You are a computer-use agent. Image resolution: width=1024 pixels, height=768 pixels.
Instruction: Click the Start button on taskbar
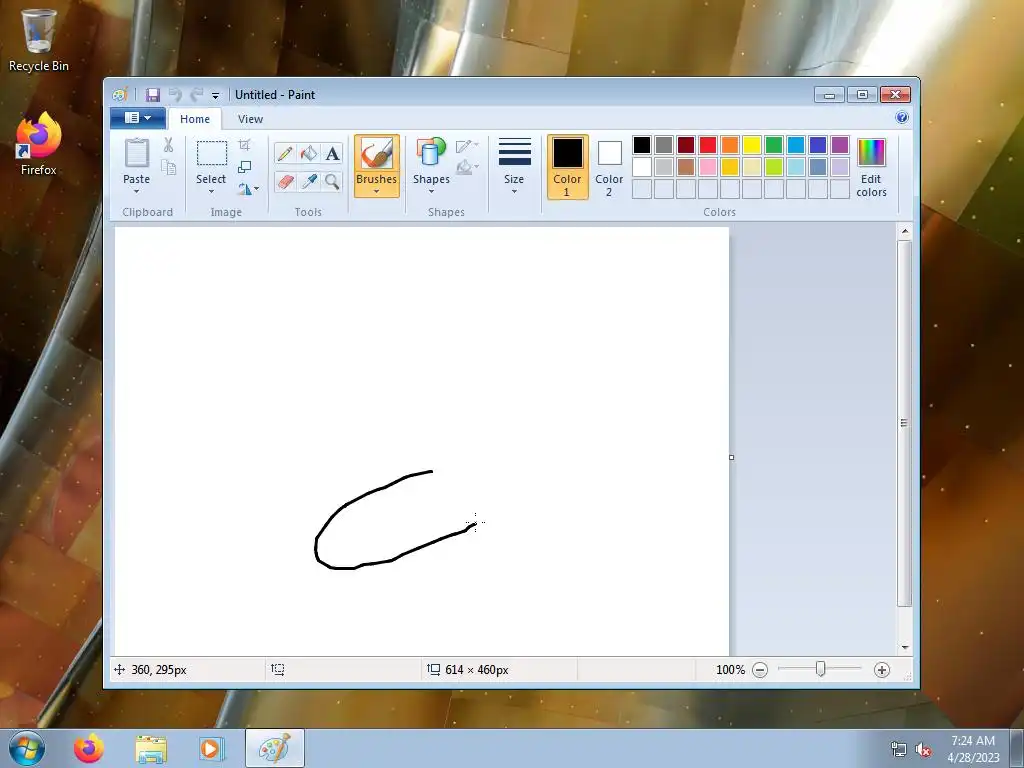coord(27,748)
